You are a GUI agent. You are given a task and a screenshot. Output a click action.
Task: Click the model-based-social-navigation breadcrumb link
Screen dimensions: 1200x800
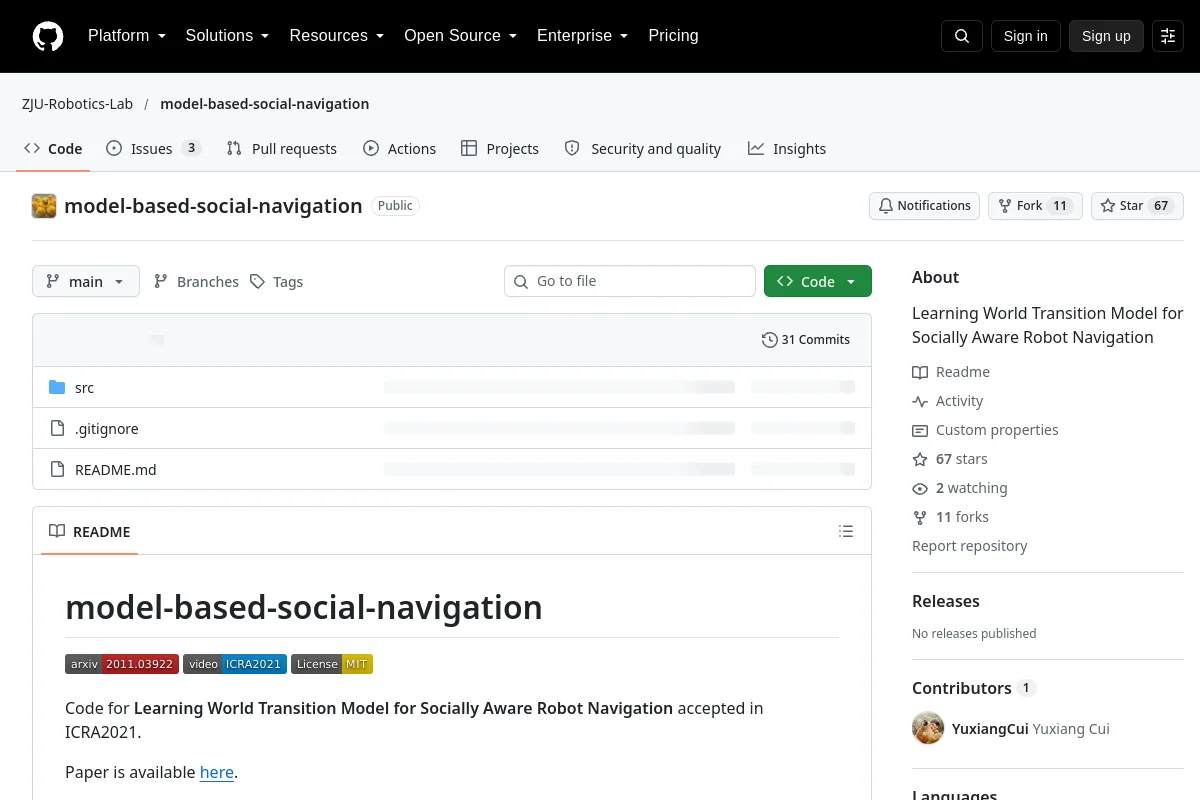coord(265,104)
